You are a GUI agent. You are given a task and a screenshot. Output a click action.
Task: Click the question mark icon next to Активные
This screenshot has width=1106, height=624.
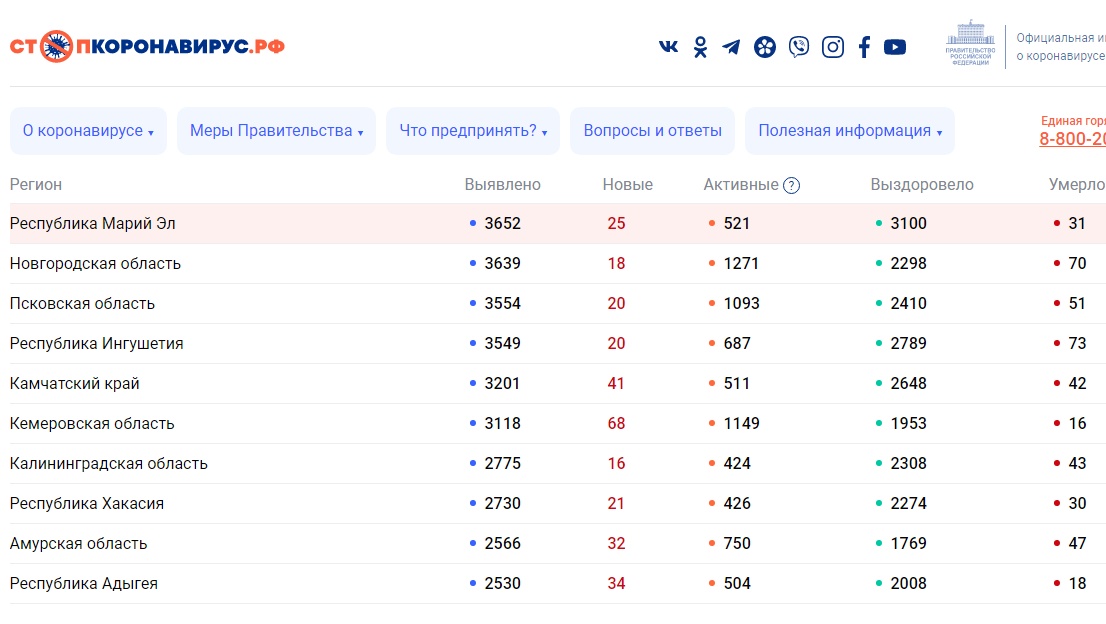point(791,185)
